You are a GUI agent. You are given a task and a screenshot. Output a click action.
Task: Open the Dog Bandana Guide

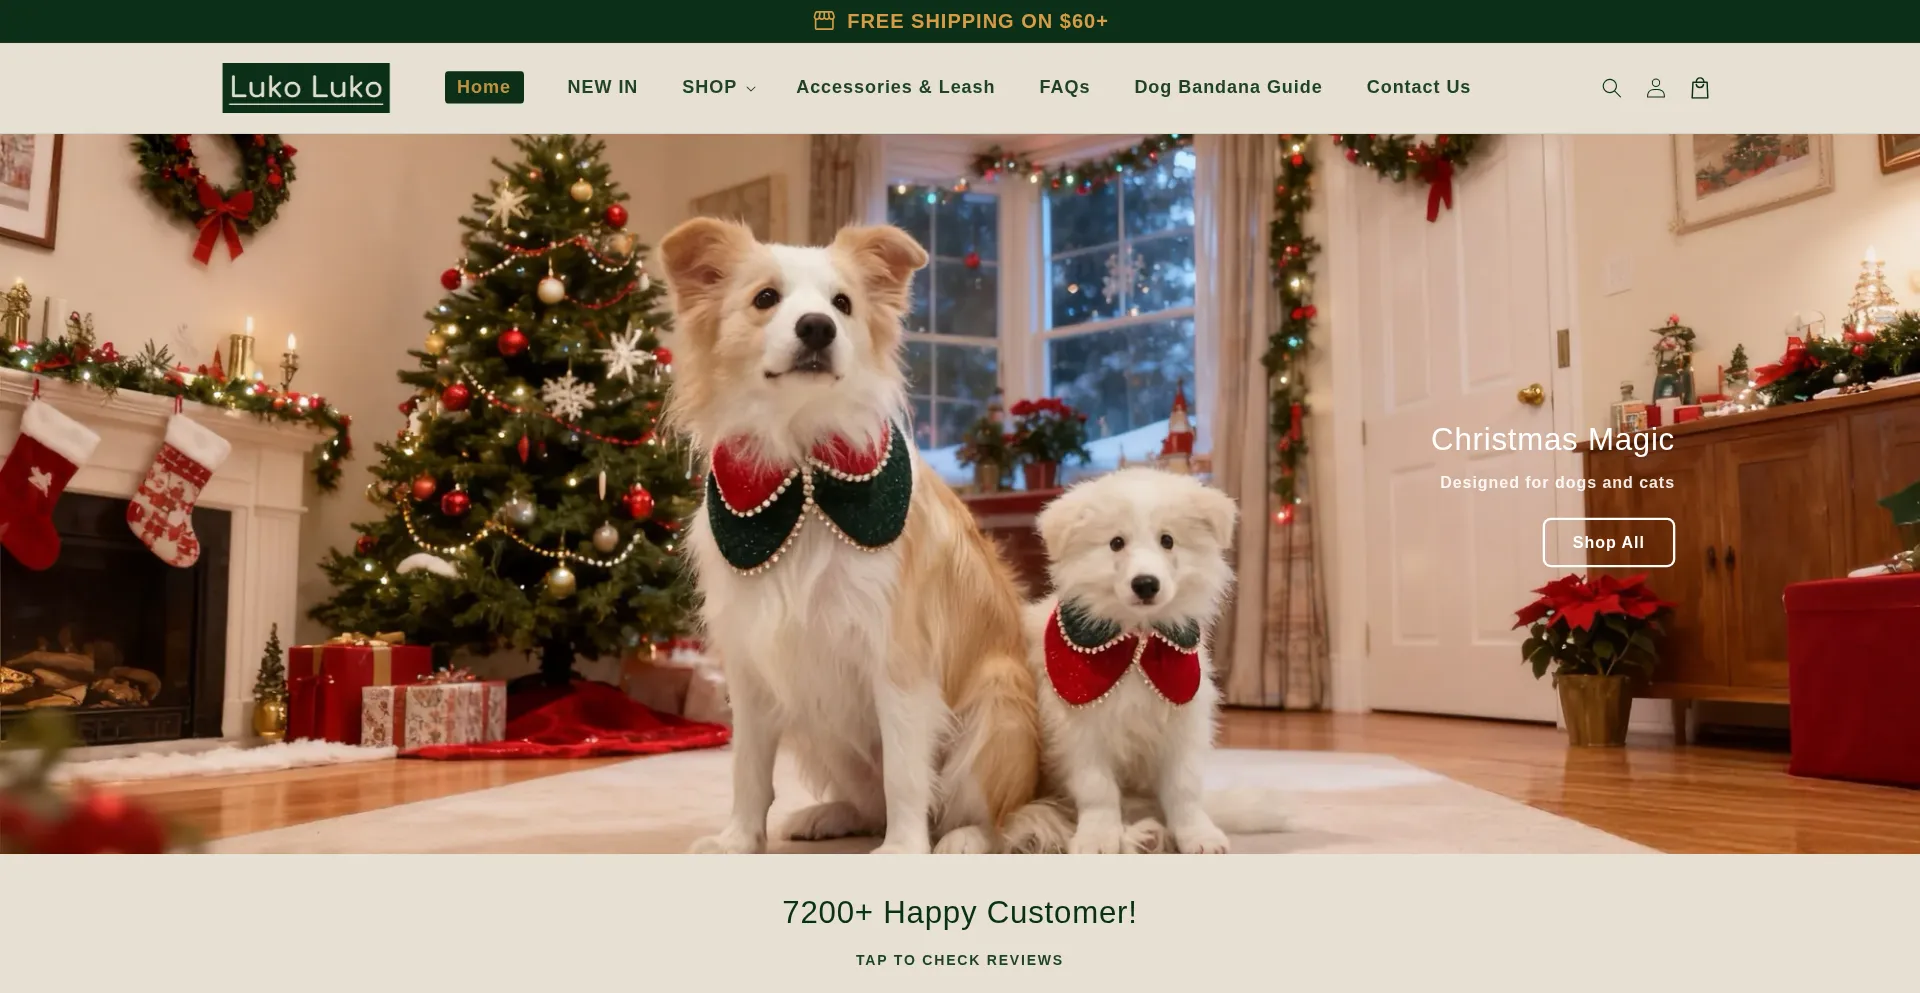click(x=1228, y=87)
